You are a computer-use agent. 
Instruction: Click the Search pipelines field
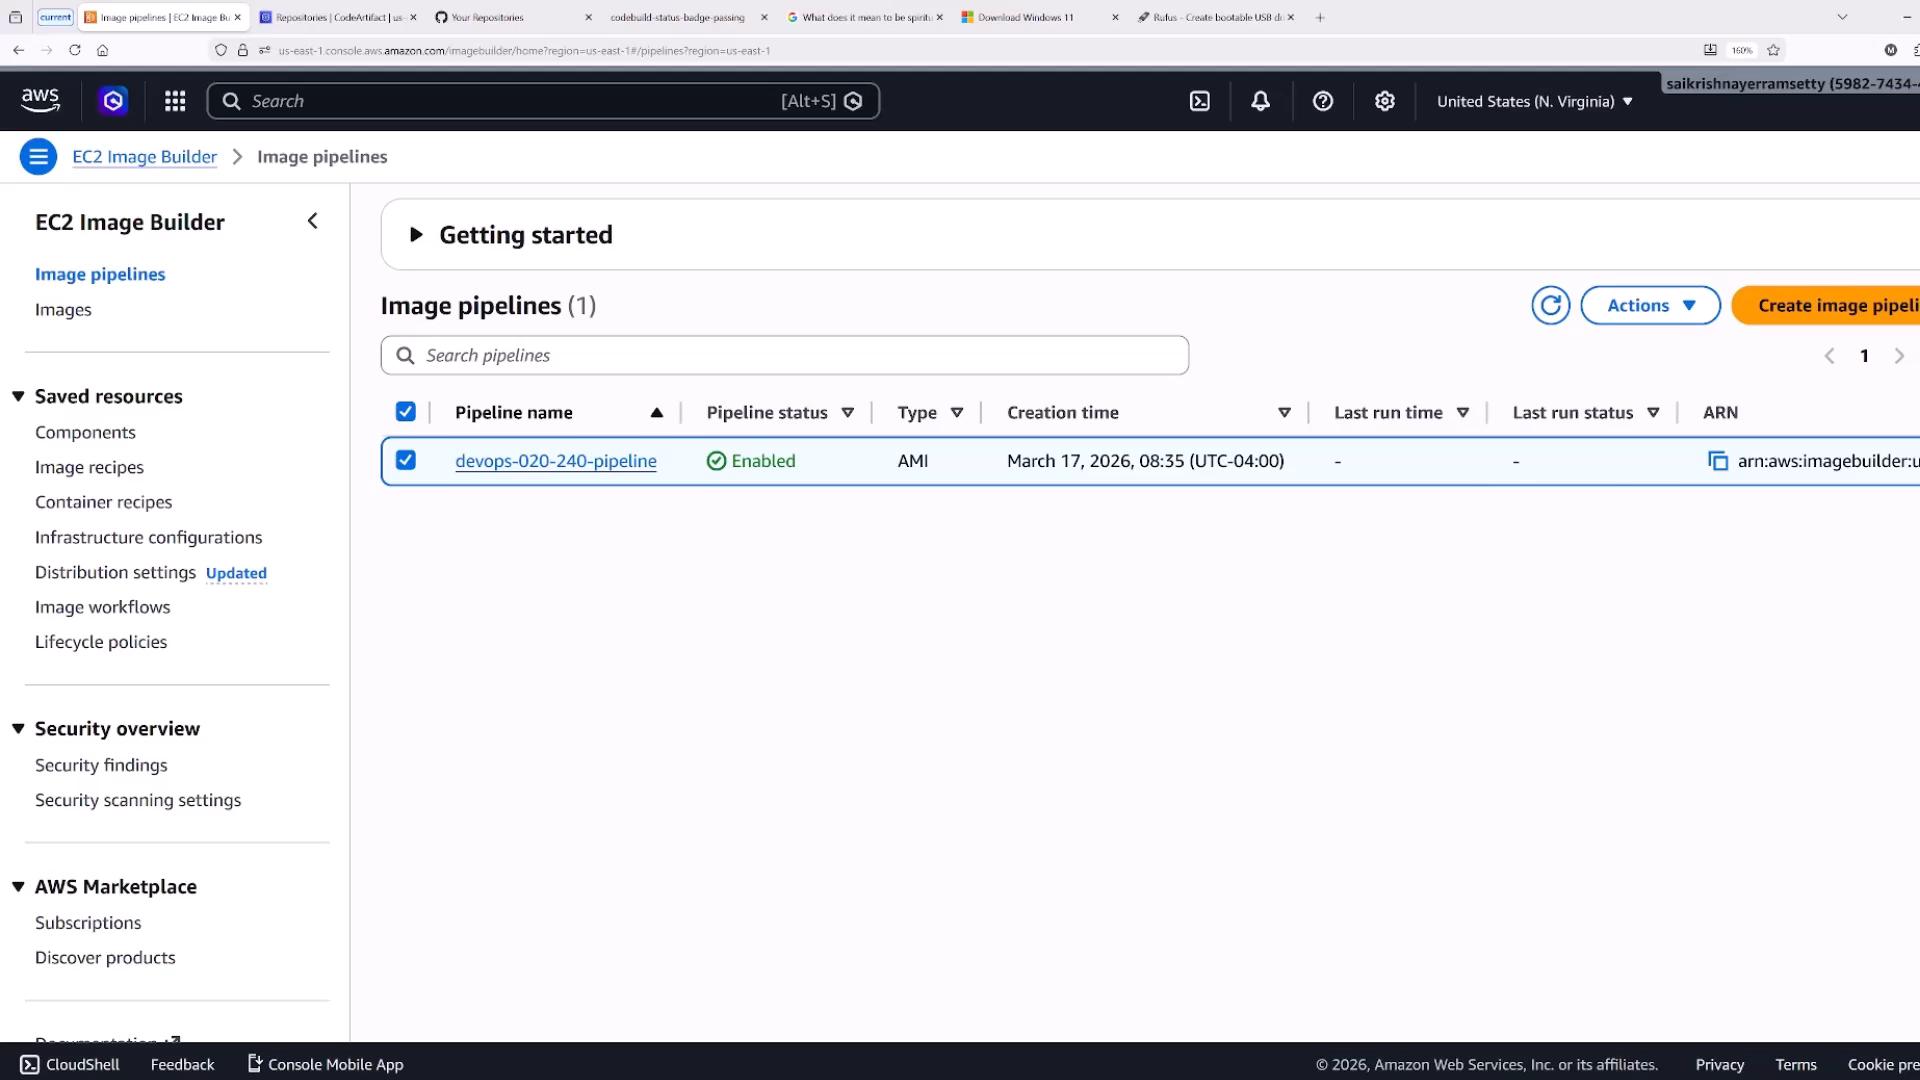pos(784,355)
